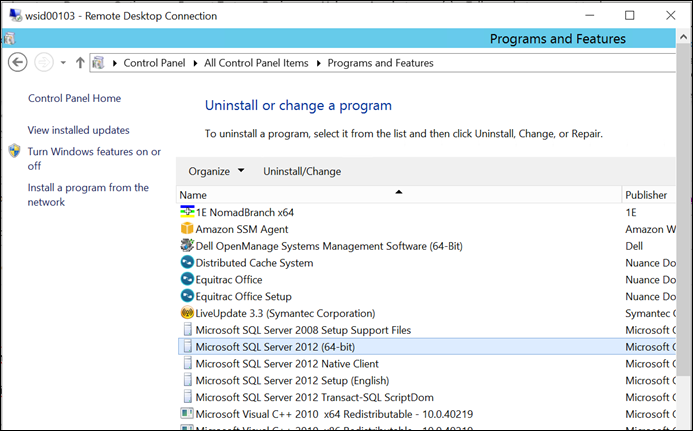693x431 pixels.
Task: Click the SQL Server 2008 Setup Support Files icon
Action: [188, 330]
